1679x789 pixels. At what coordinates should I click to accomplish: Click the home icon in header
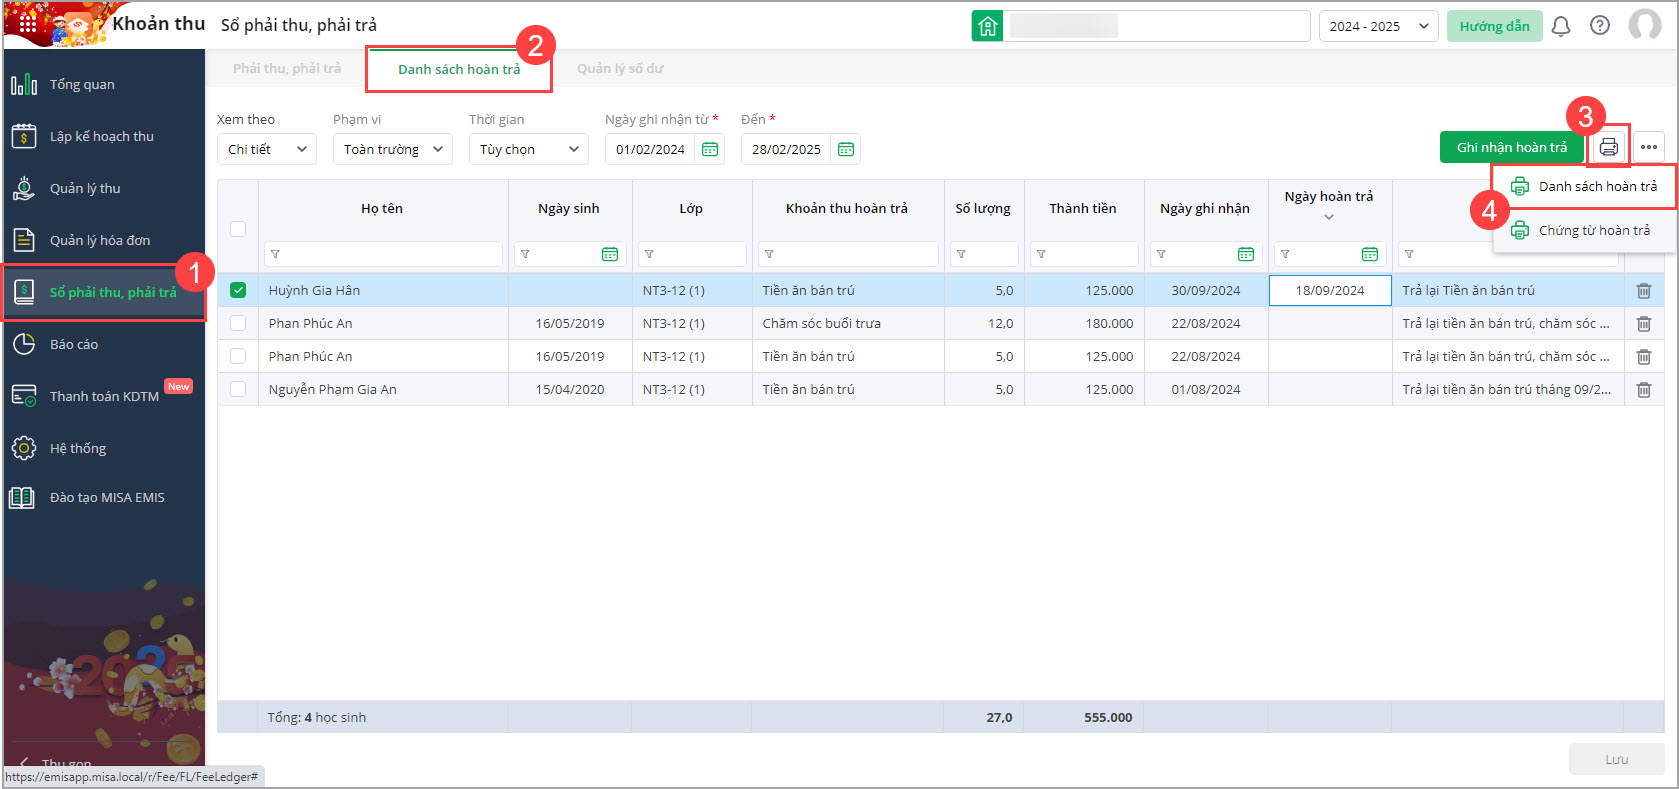[987, 26]
